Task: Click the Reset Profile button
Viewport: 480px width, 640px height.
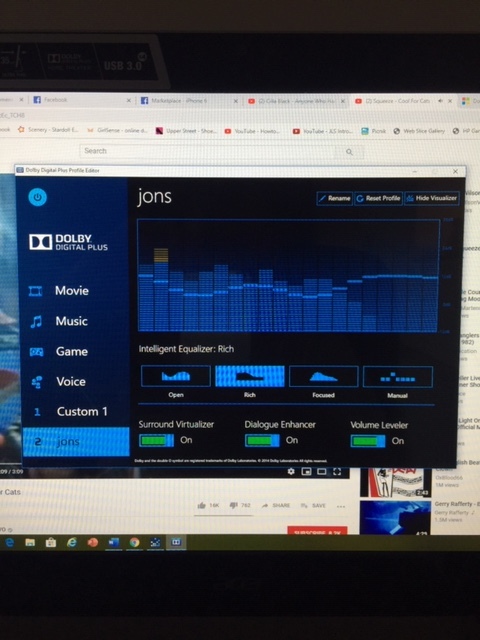Action: (378, 198)
